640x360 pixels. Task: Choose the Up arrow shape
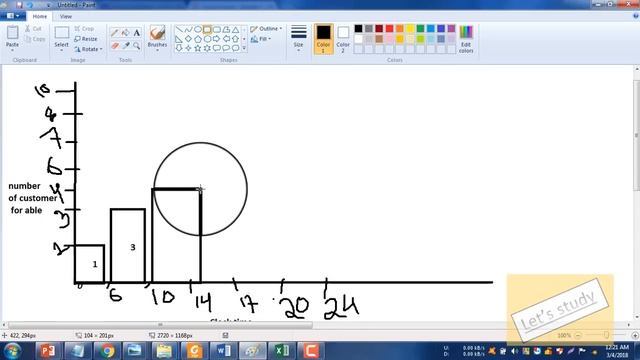[x=236, y=39]
